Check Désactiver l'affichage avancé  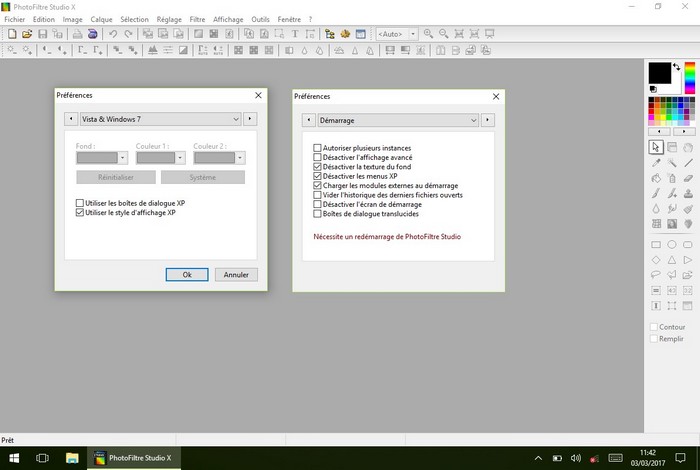[x=317, y=157]
